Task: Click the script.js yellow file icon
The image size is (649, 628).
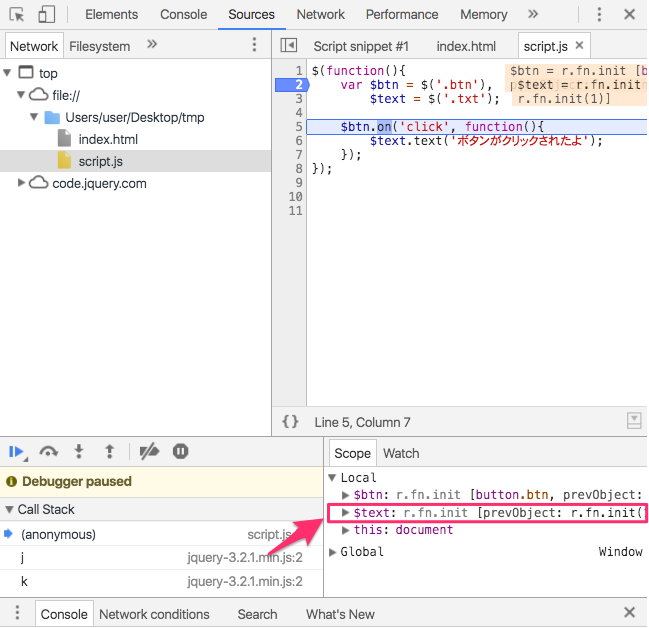Action: [64, 161]
